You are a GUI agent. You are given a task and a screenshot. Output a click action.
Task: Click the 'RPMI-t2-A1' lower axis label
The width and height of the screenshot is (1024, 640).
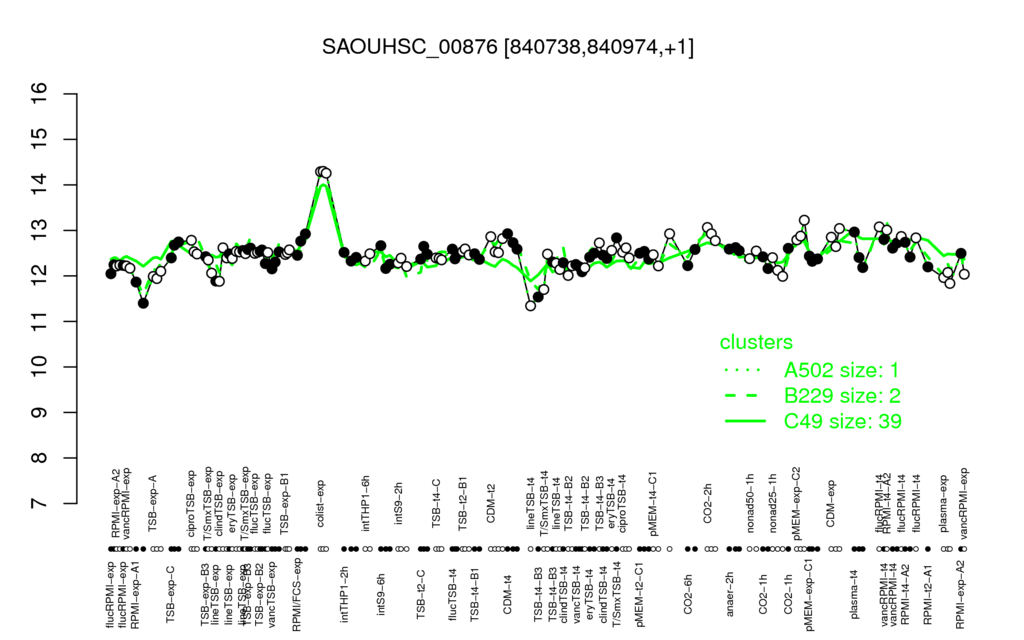click(x=927, y=594)
